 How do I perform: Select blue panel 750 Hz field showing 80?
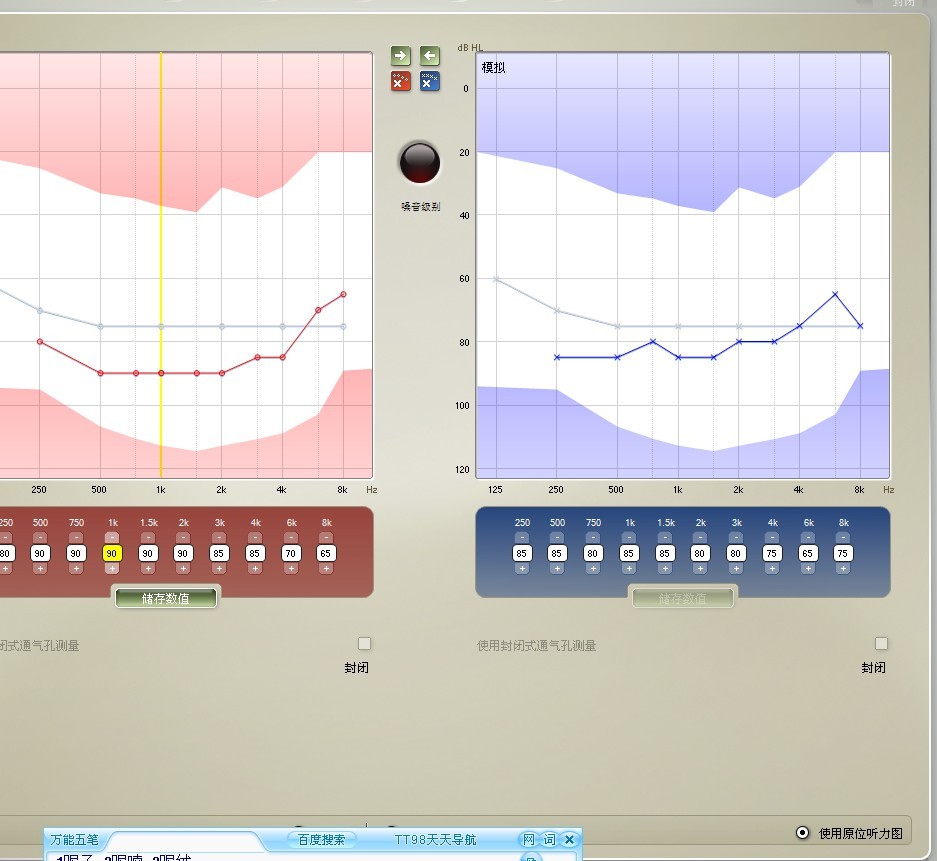(x=593, y=553)
